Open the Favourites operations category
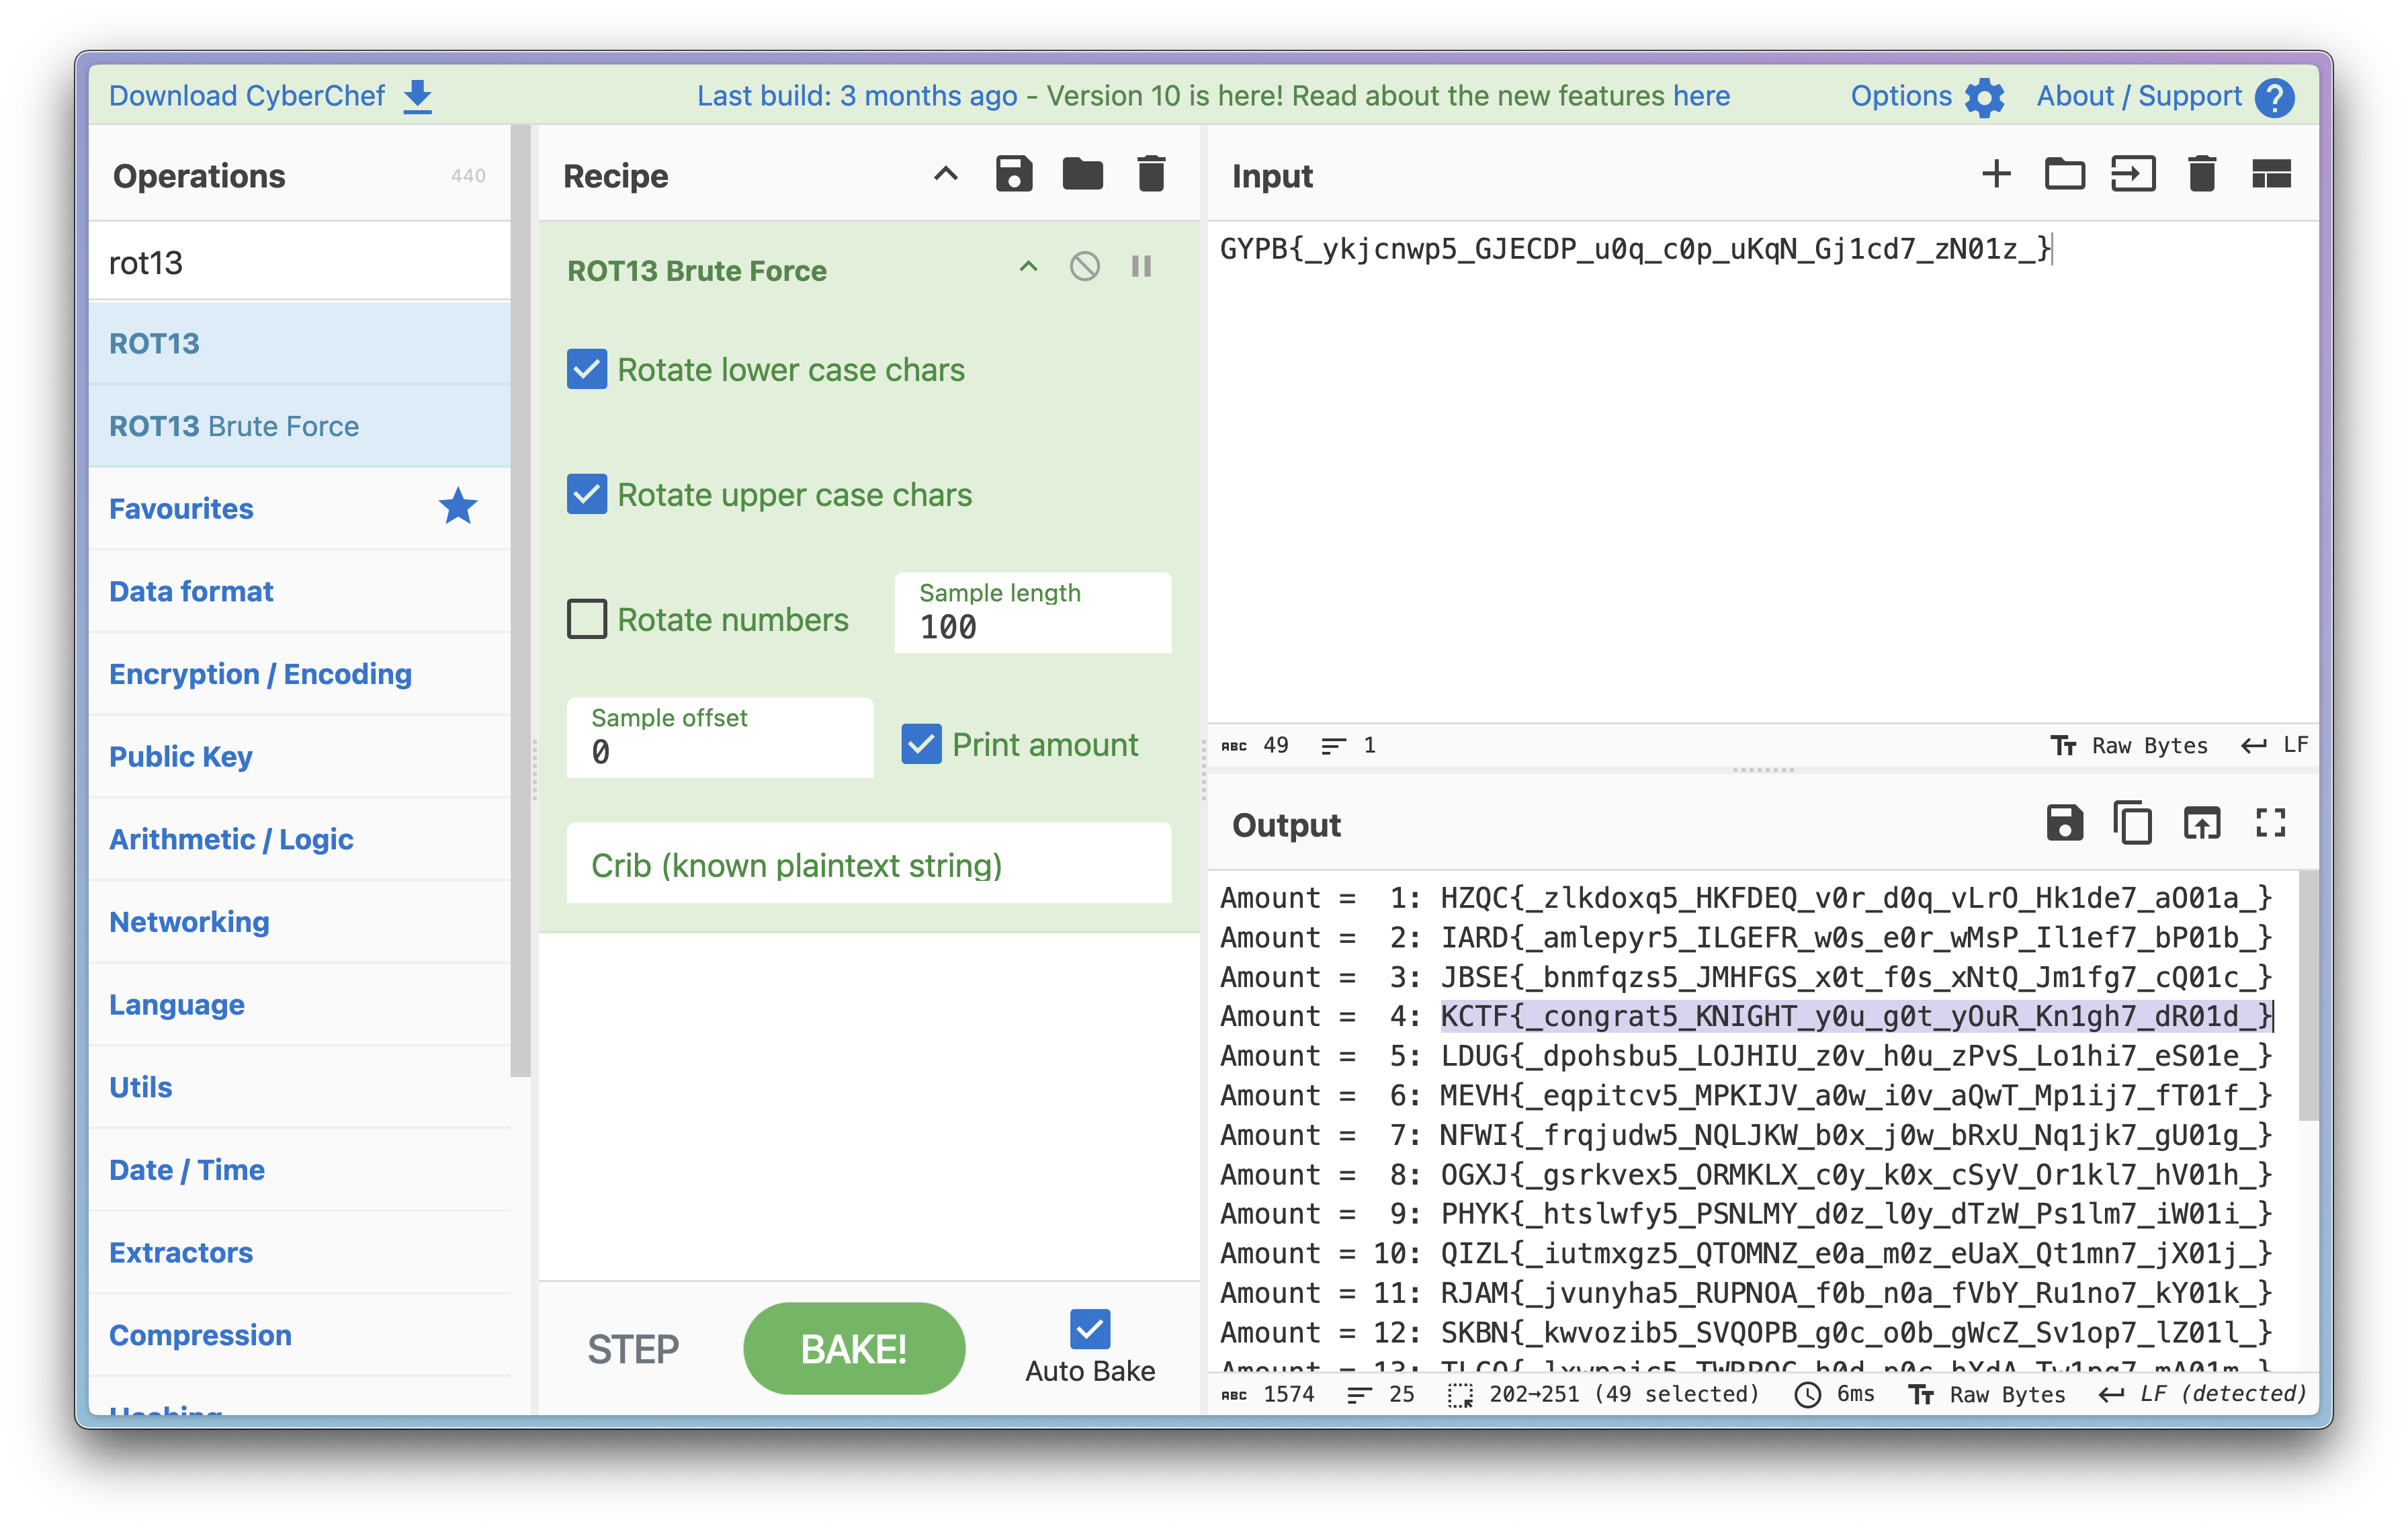2408x1528 pixels. coord(181,509)
